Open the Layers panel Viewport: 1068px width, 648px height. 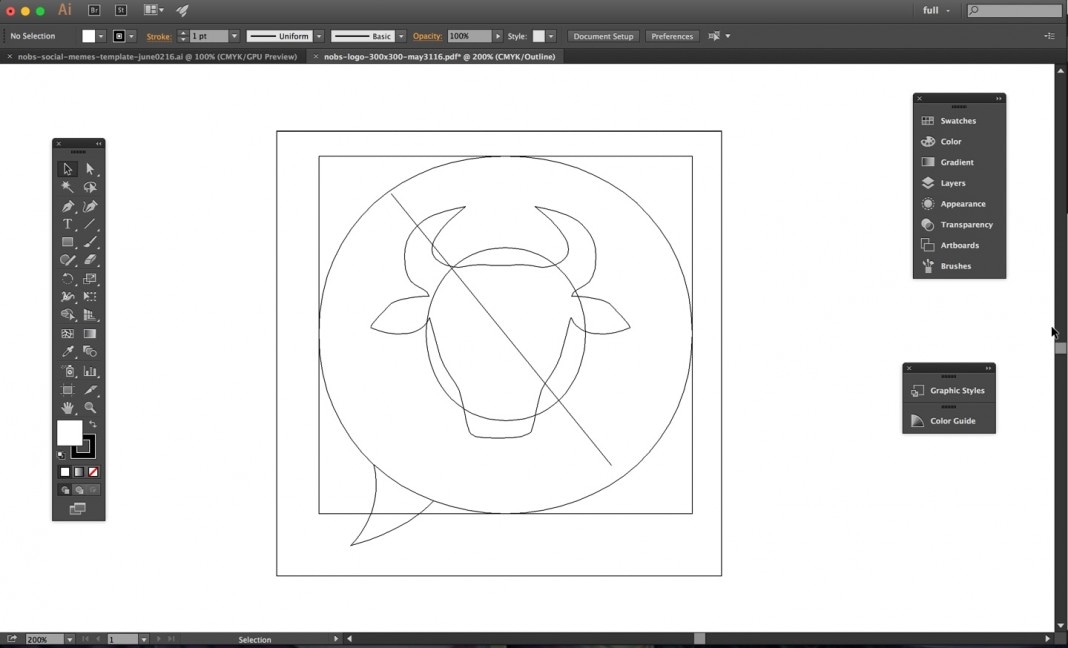point(952,183)
